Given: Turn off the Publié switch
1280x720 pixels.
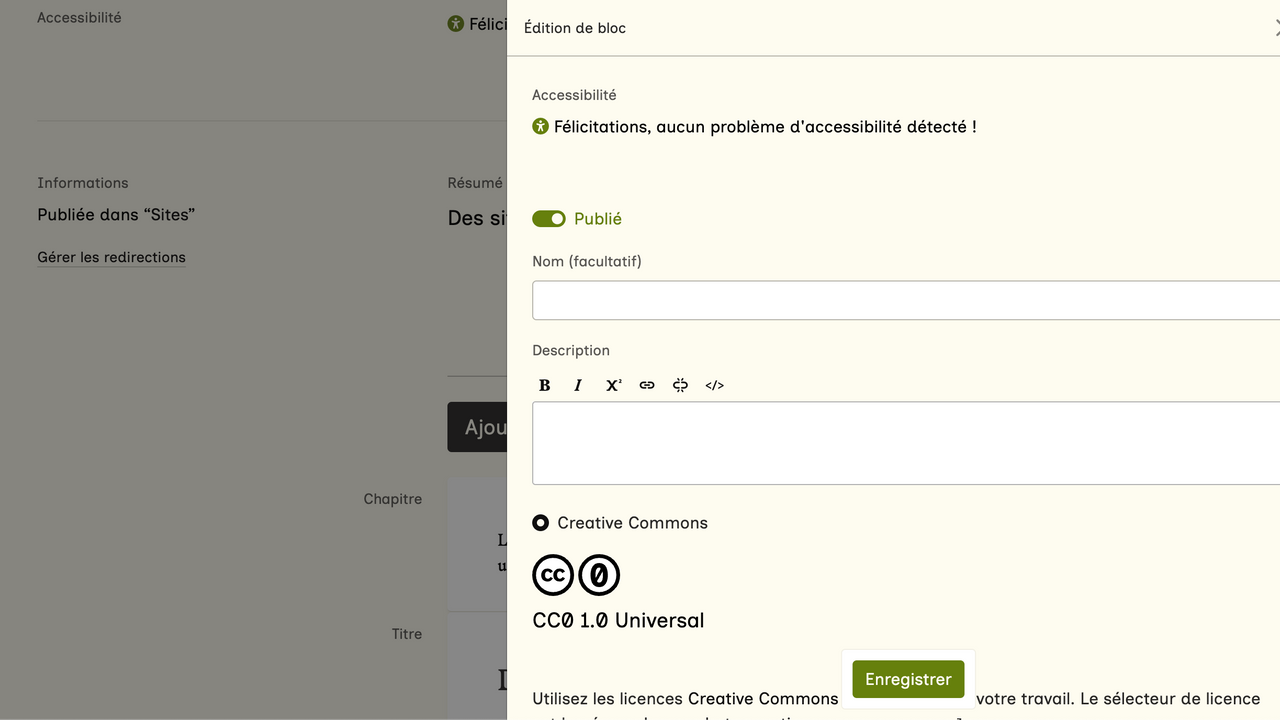Looking at the screenshot, I should tap(549, 219).
